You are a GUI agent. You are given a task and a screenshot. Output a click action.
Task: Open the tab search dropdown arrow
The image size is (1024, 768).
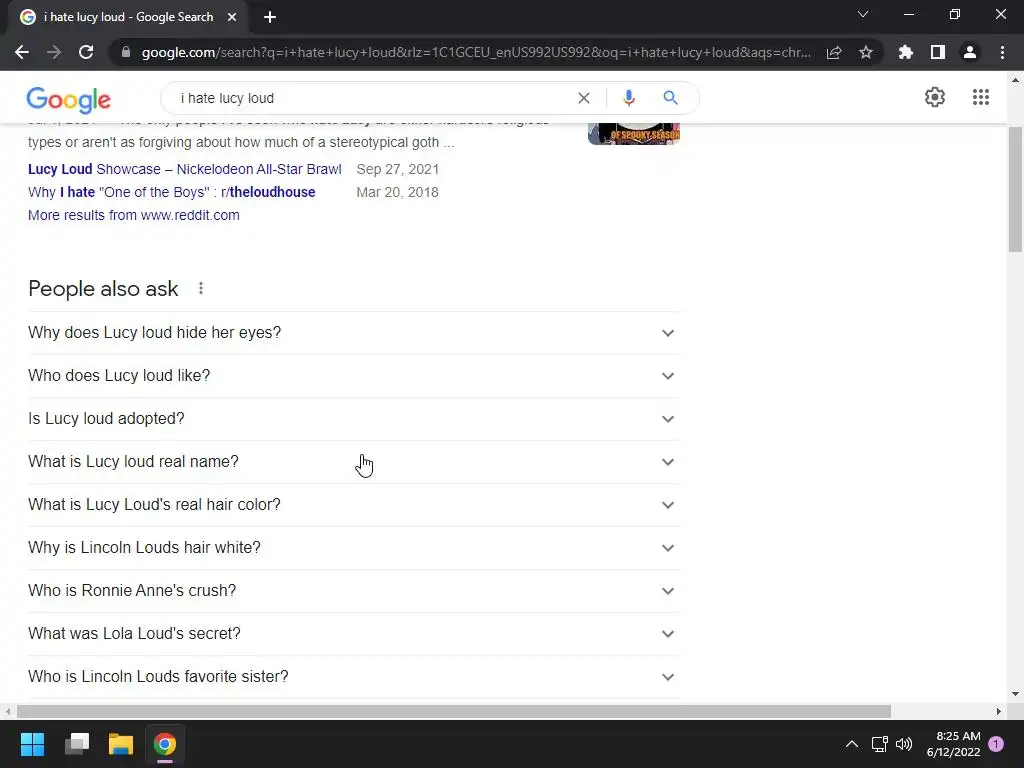click(x=863, y=14)
